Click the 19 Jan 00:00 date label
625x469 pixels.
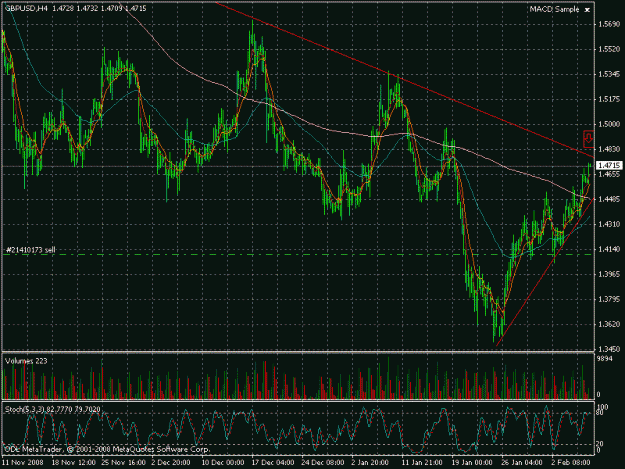[x=472, y=463]
